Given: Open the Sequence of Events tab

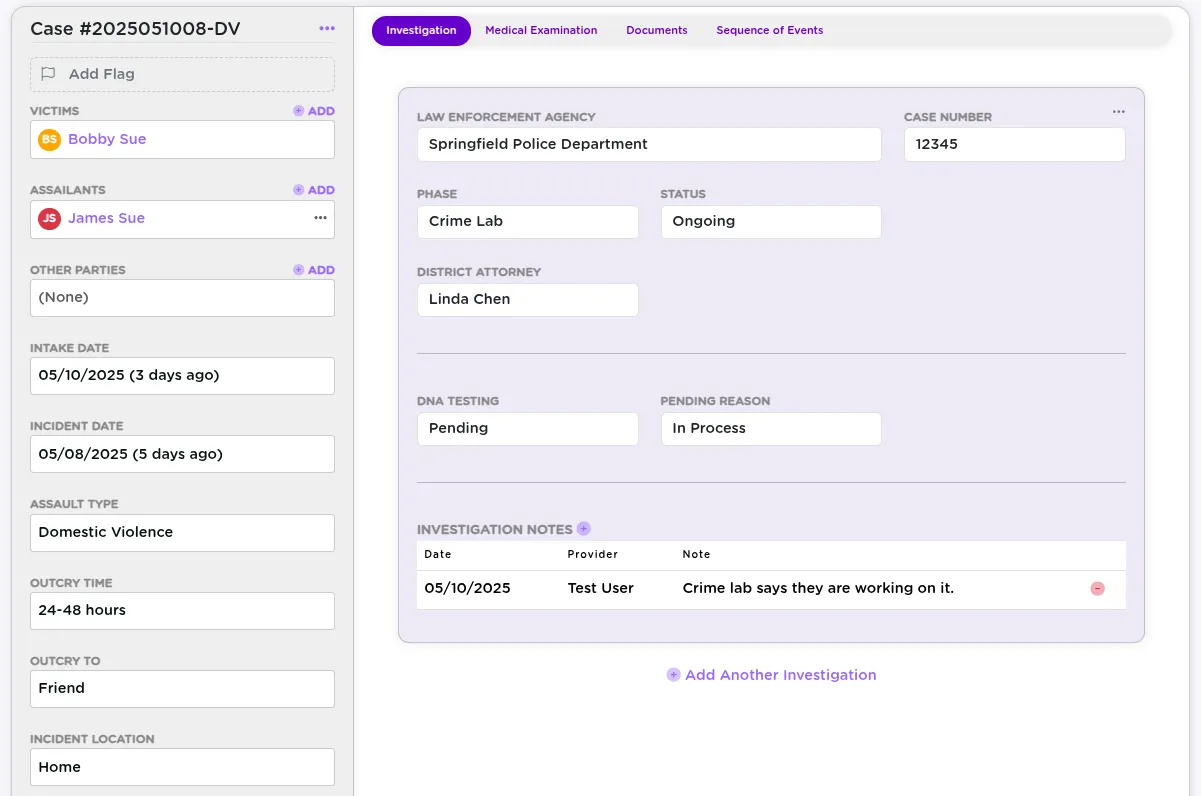Looking at the screenshot, I should [769, 30].
